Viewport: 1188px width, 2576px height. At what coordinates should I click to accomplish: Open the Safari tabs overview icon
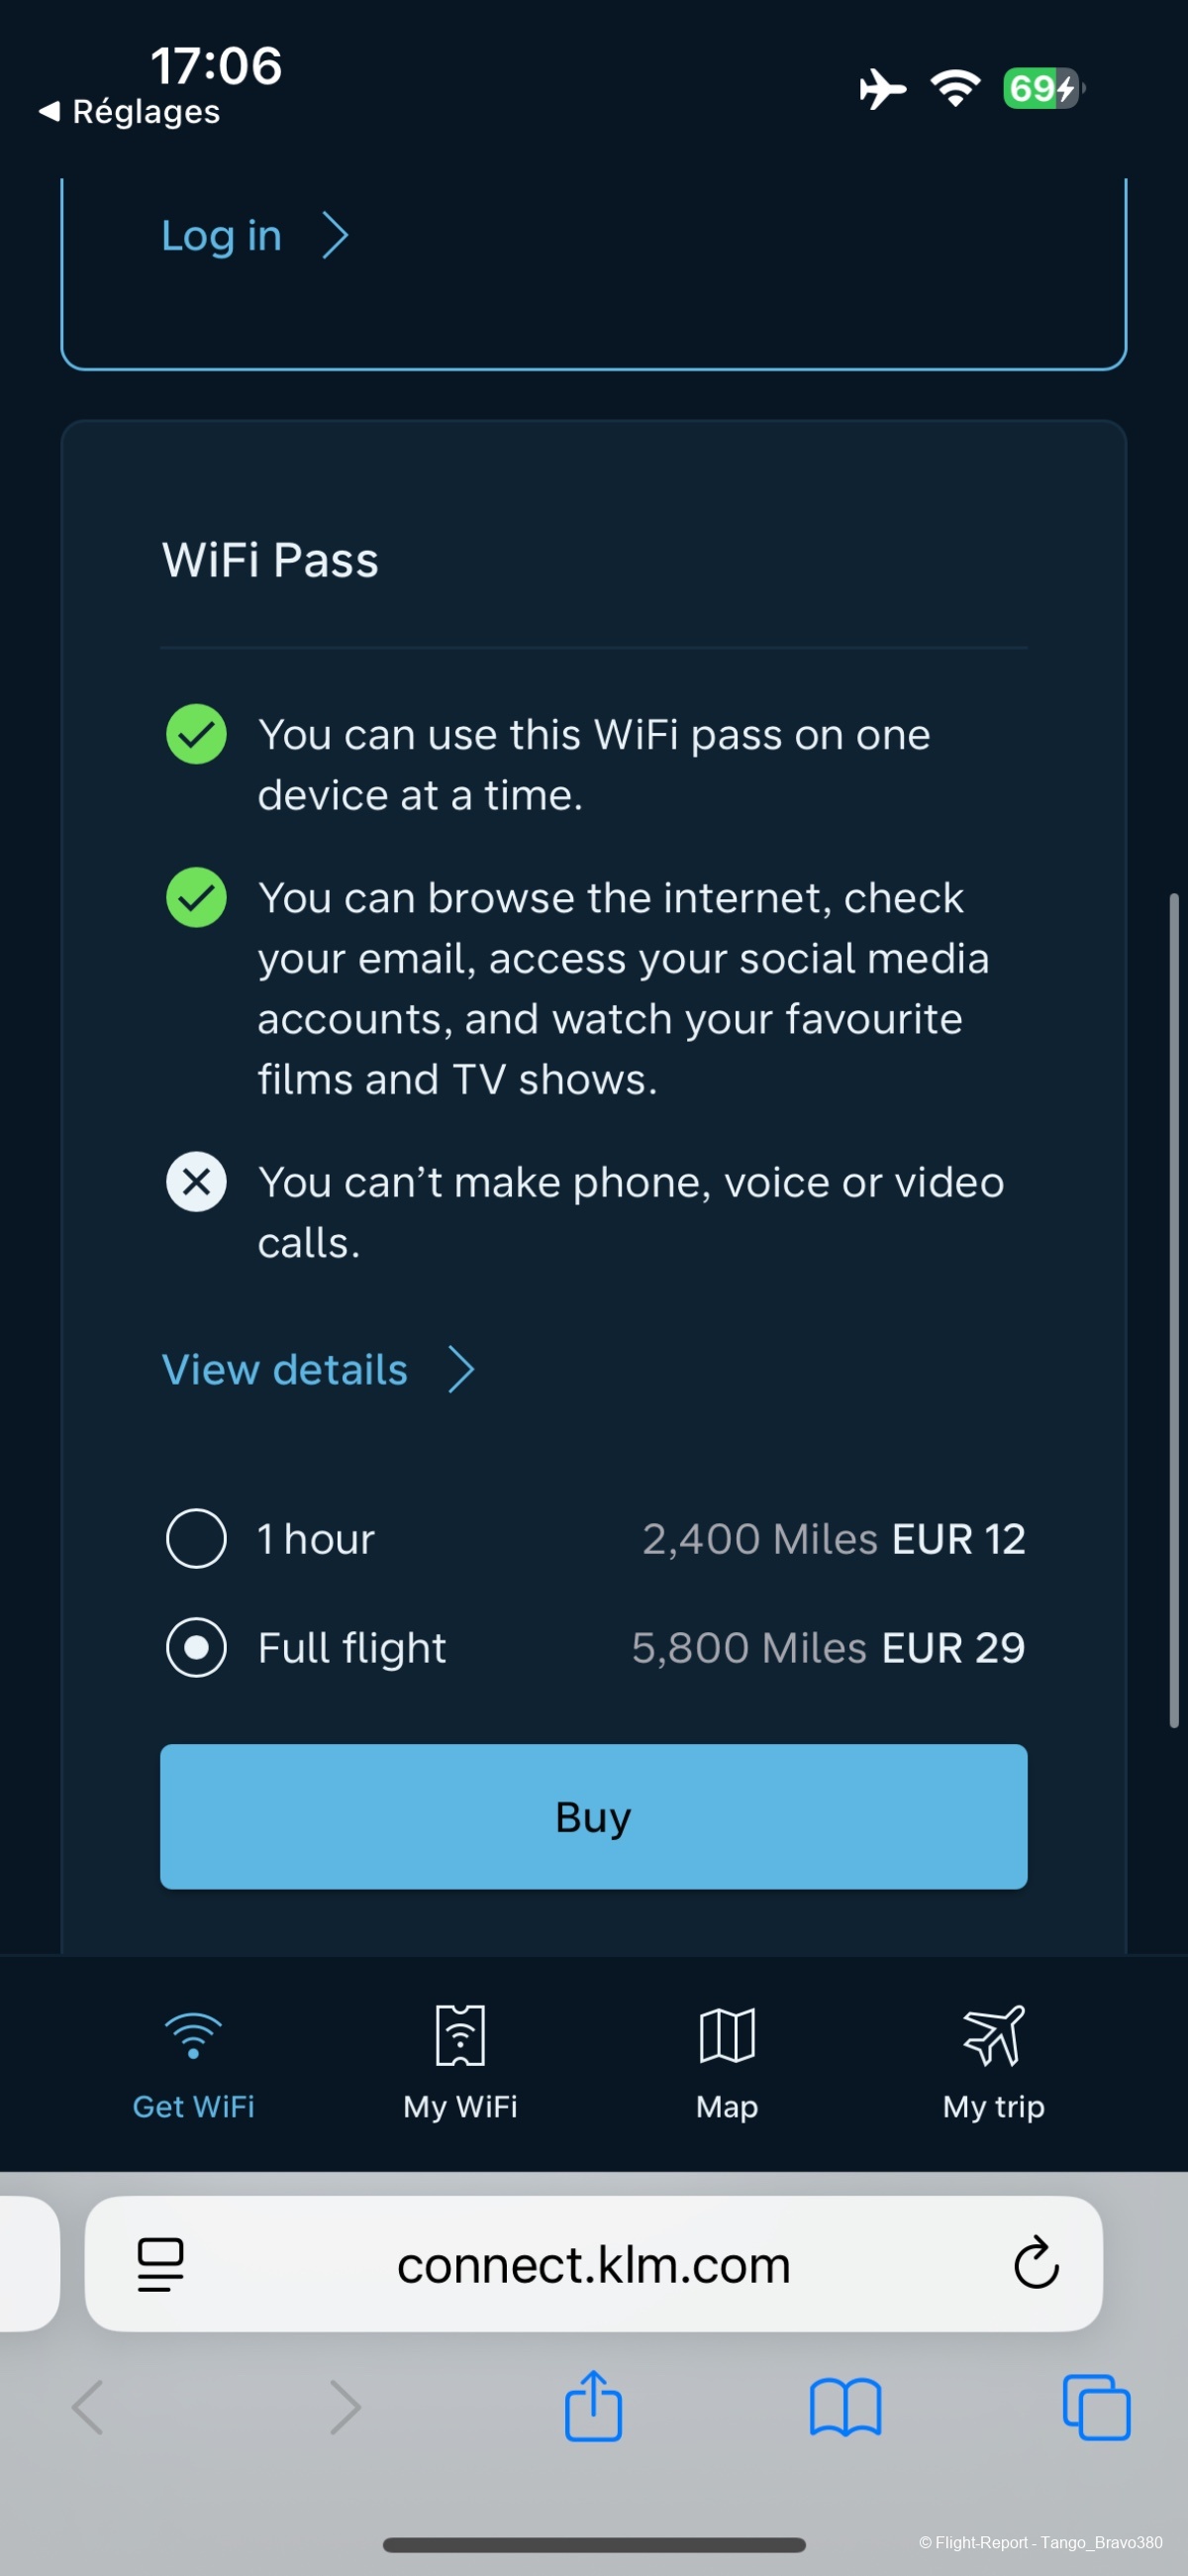pyautogui.click(x=1096, y=2407)
